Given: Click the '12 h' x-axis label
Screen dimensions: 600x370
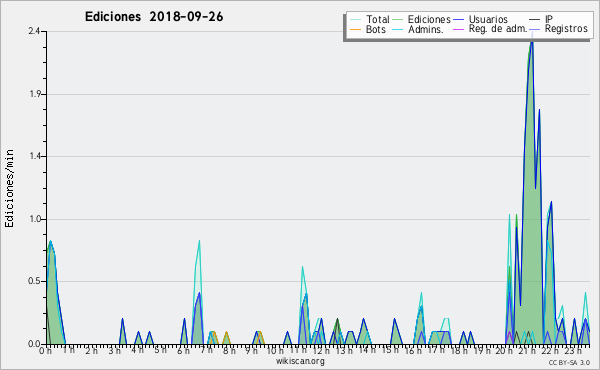Looking at the screenshot, I should coord(321,351).
